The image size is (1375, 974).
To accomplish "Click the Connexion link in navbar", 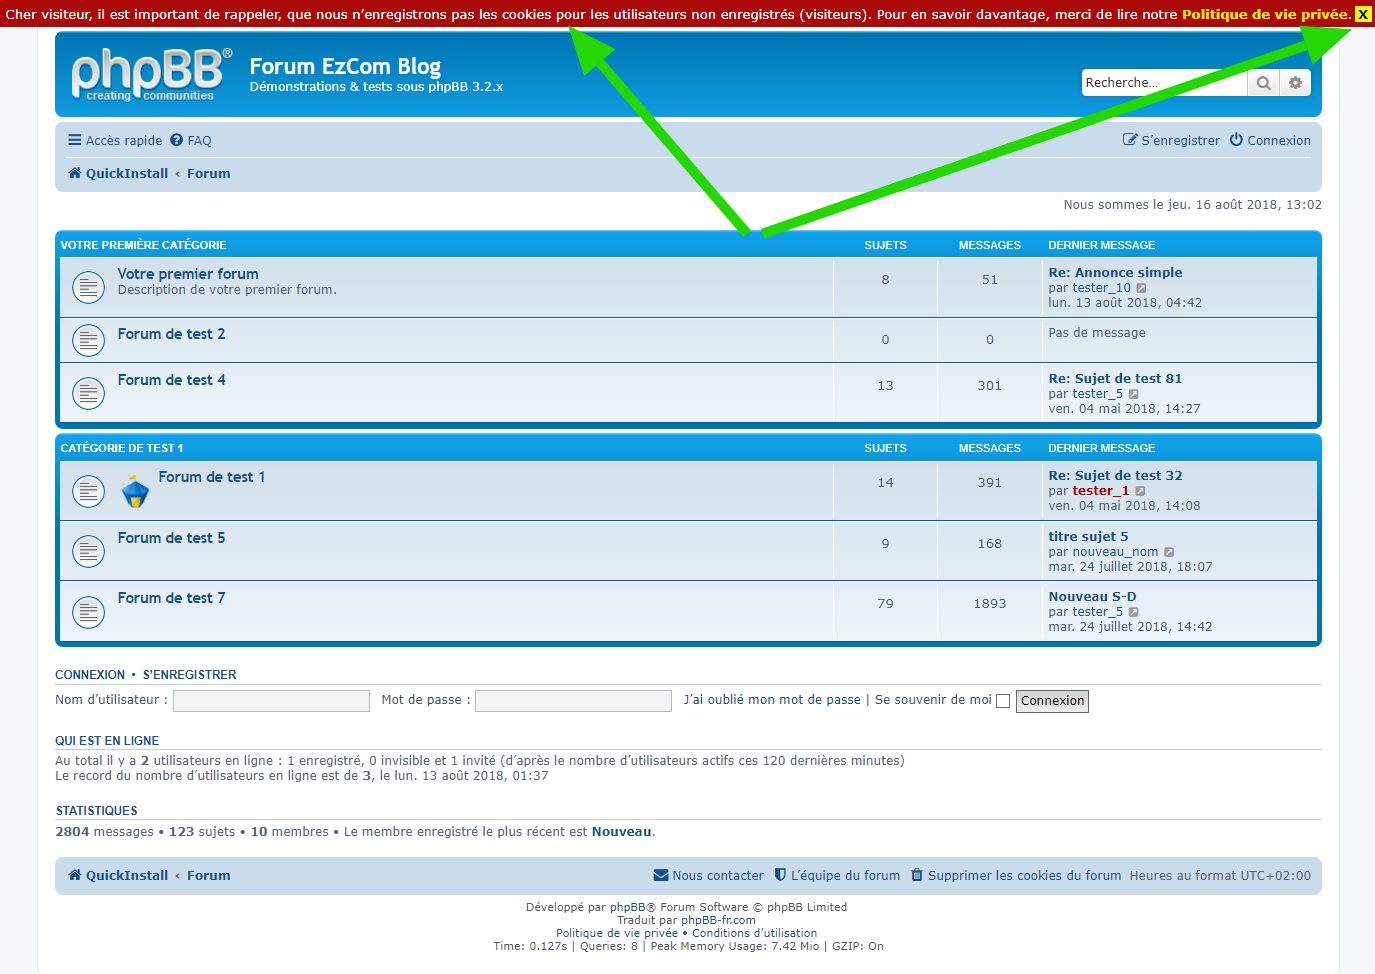I will [x=1270, y=141].
